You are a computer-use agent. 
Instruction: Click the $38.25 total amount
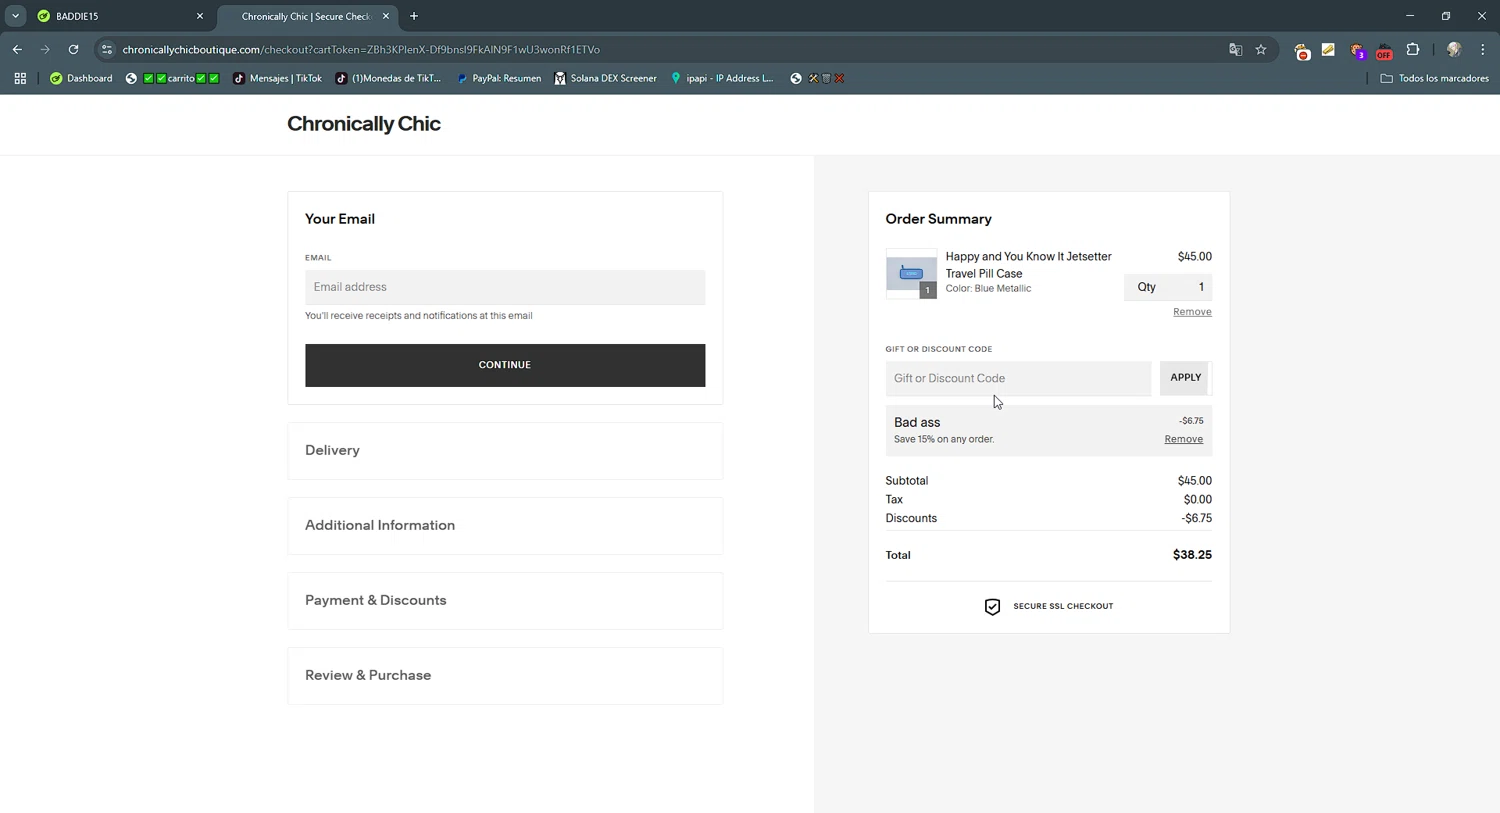coord(1192,555)
